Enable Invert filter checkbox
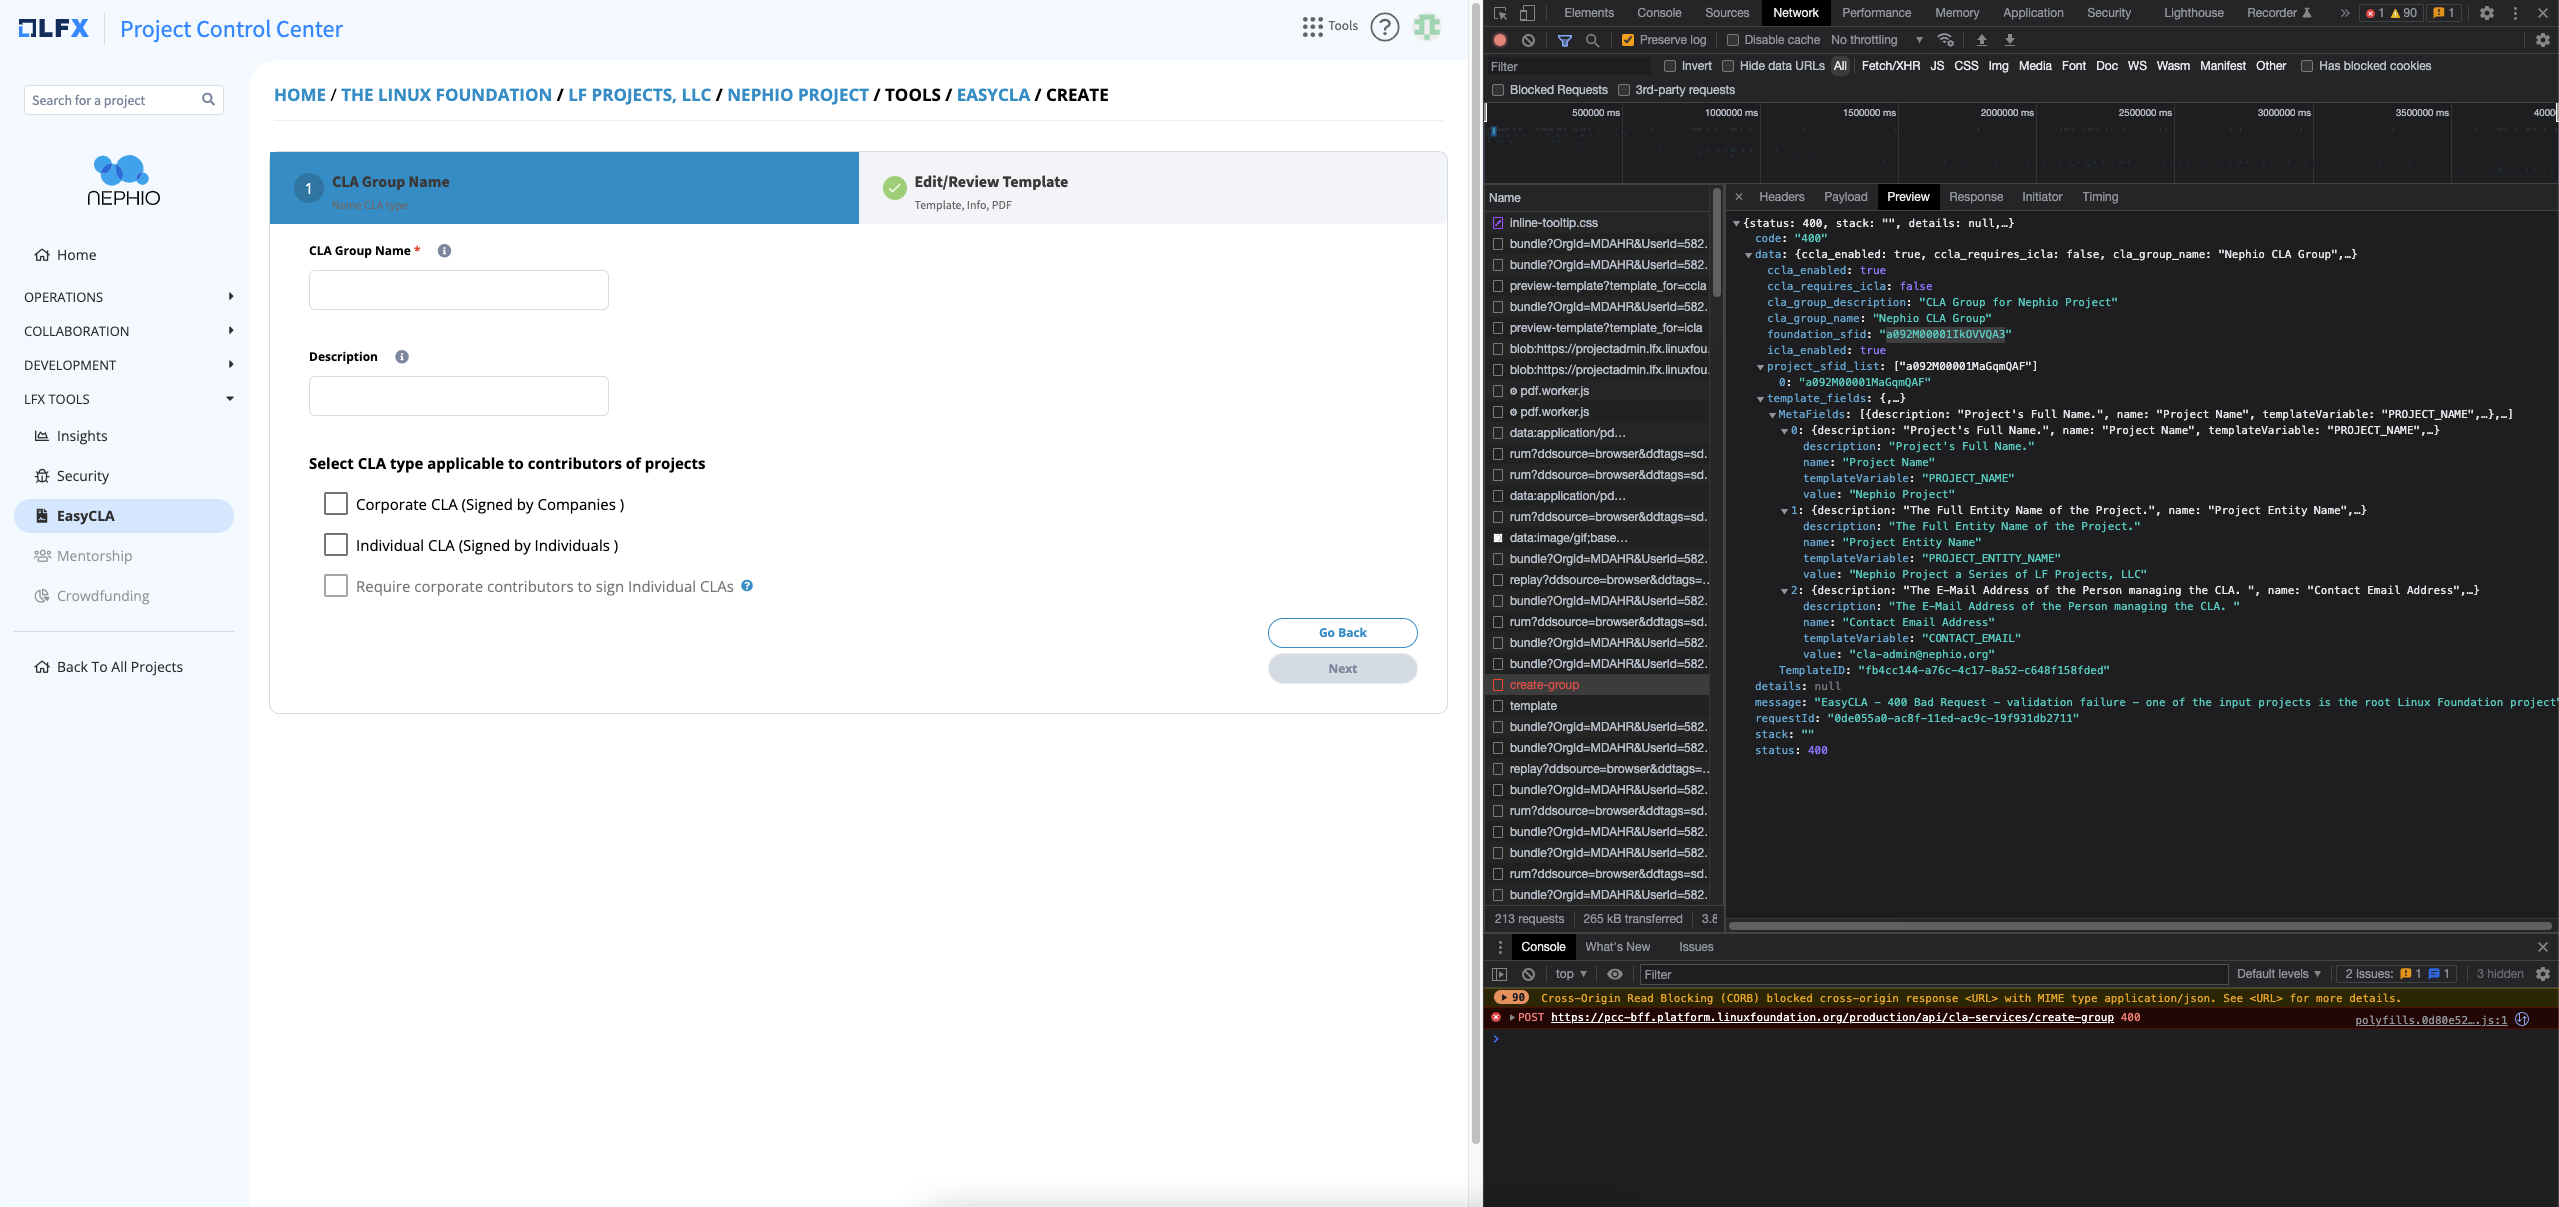 pos(1670,66)
